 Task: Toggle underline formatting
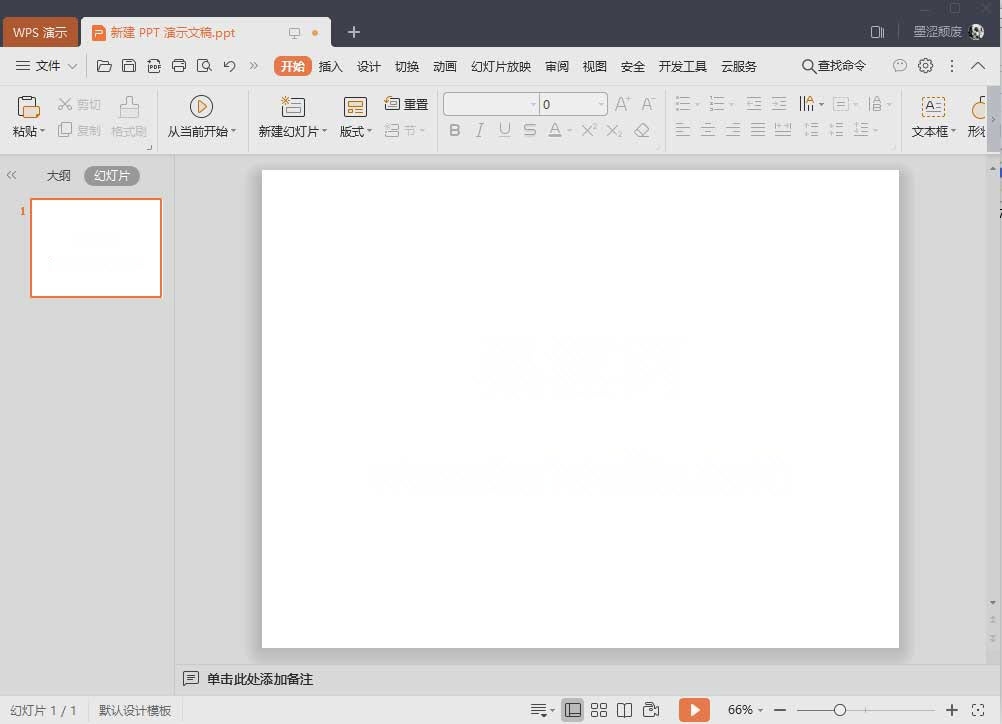click(505, 130)
